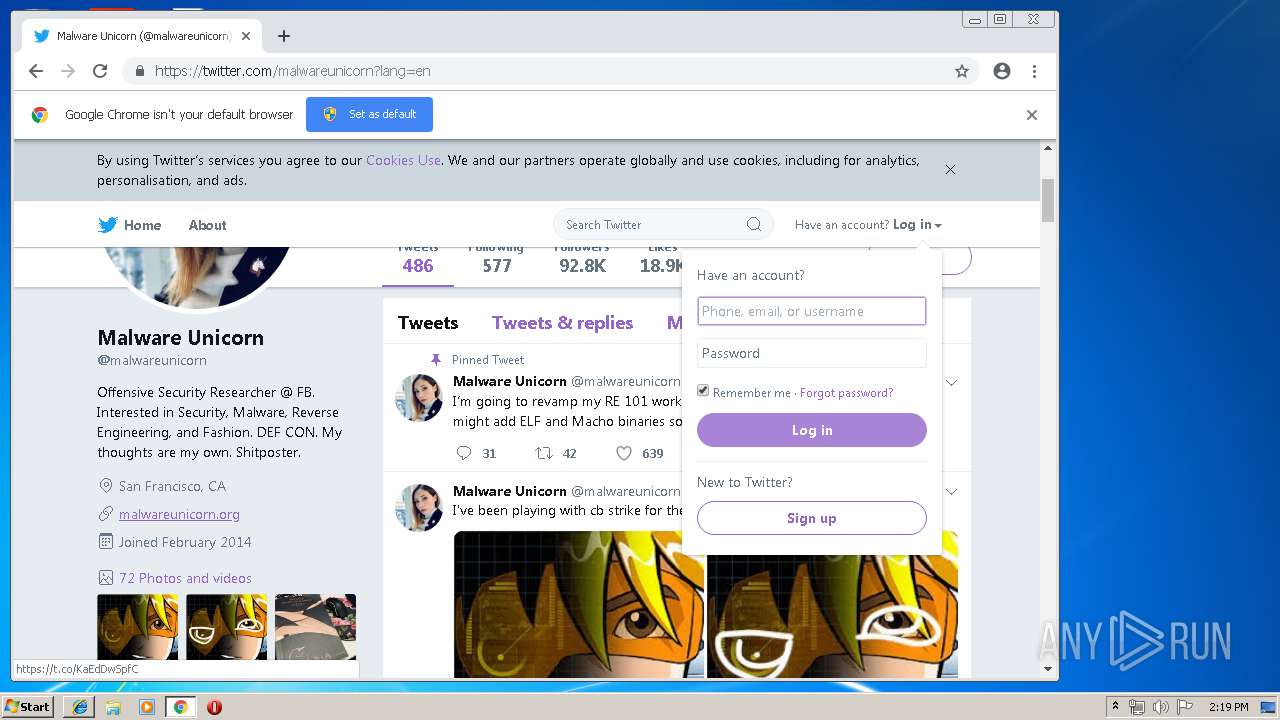Click the volume speaker tray icon
The width and height of the screenshot is (1280, 720).
[1160, 707]
